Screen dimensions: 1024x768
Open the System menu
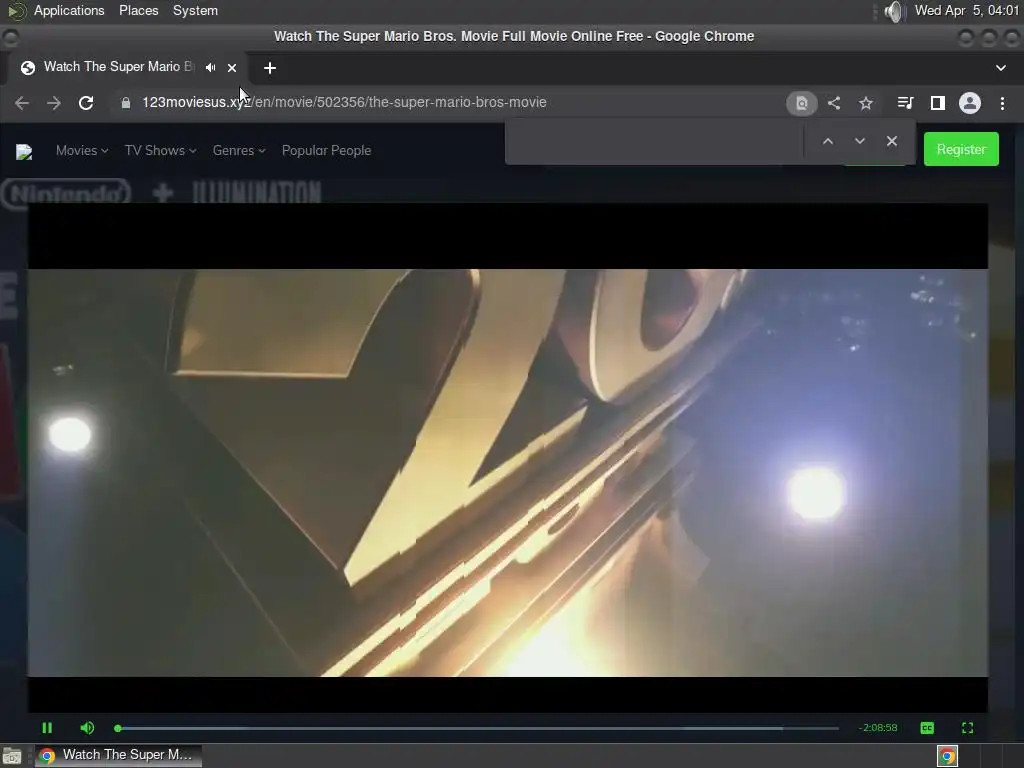pos(195,10)
